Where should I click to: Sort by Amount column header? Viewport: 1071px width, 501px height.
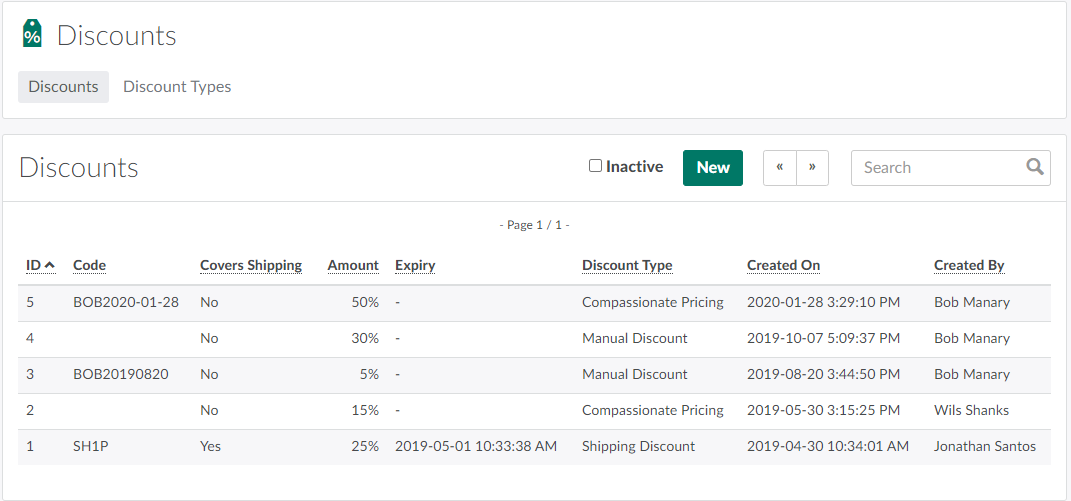pos(353,265)
